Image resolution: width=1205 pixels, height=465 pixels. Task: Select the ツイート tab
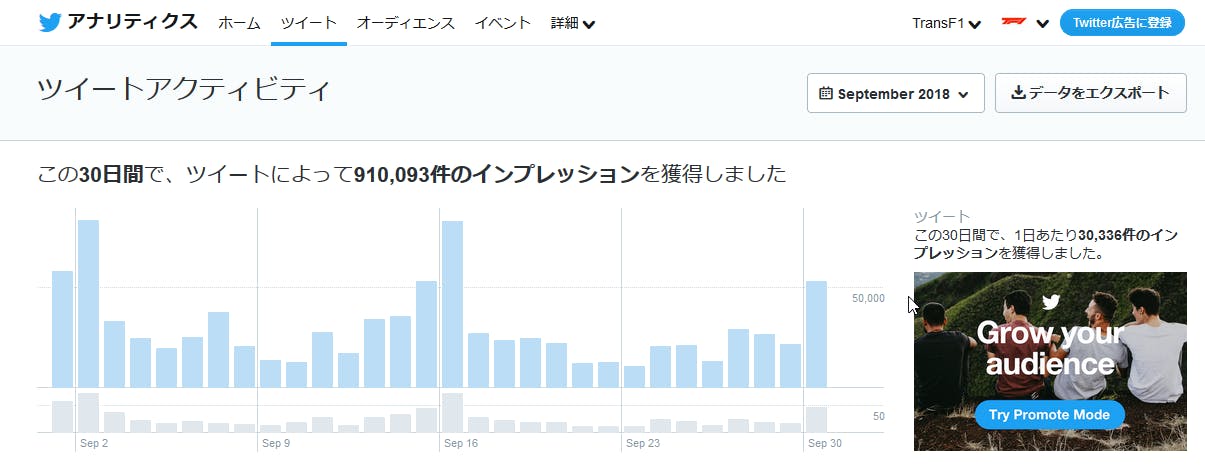tap(308, 23)
